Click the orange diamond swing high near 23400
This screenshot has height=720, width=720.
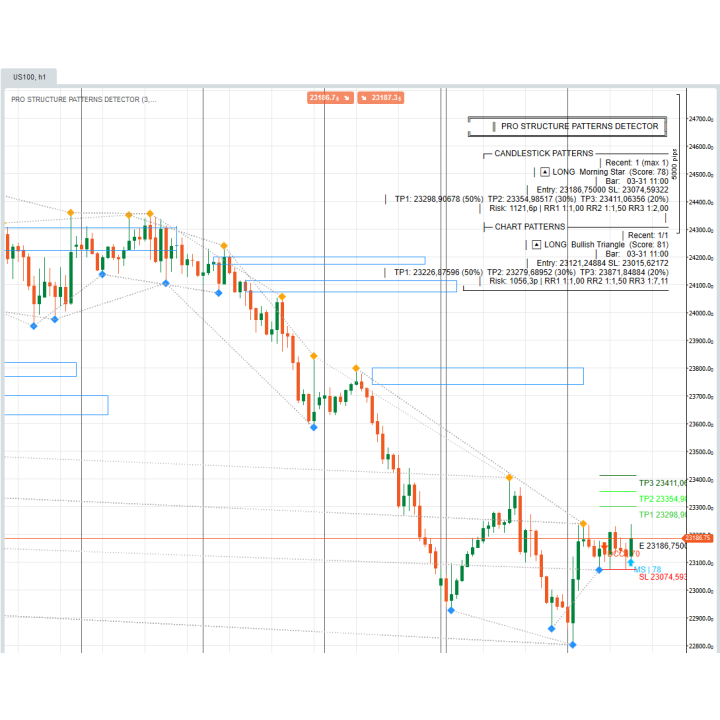tap(509, 478)
